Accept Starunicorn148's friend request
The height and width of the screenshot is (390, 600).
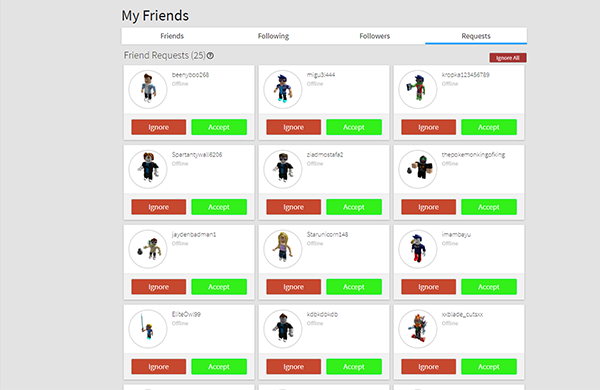(x=354, y=287)
